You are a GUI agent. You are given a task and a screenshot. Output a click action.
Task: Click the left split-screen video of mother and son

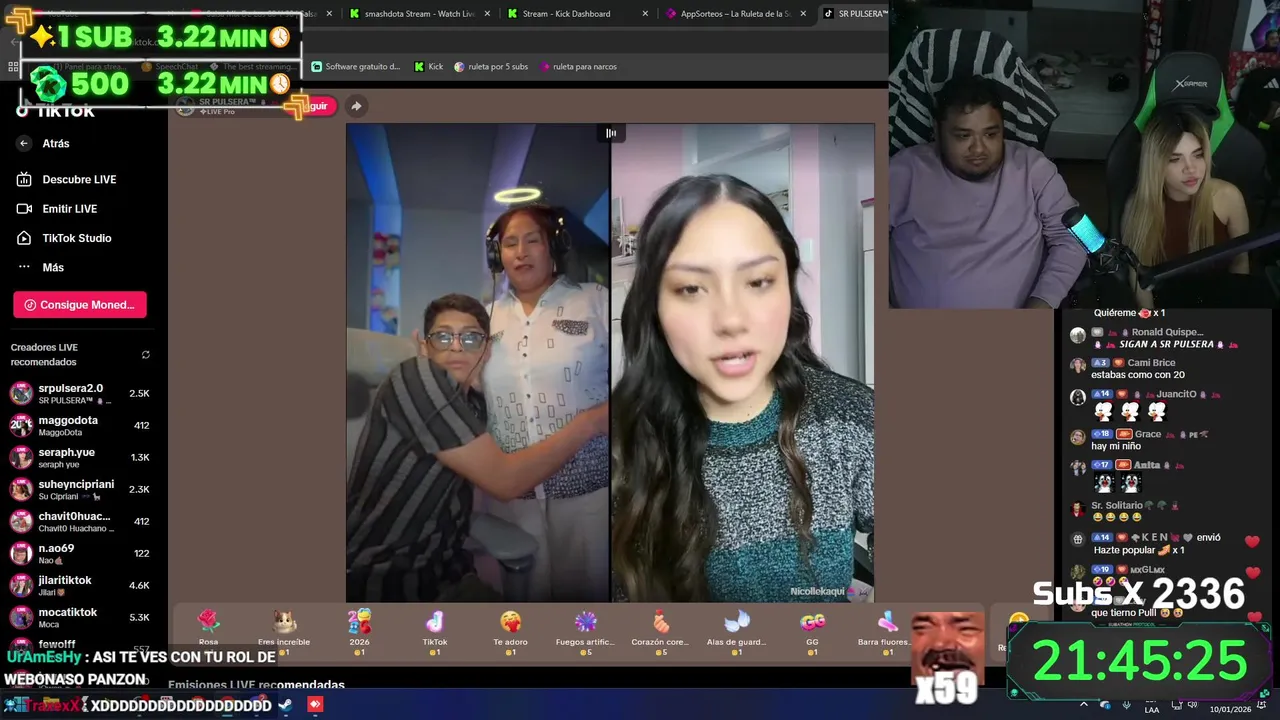click(478, 362)
